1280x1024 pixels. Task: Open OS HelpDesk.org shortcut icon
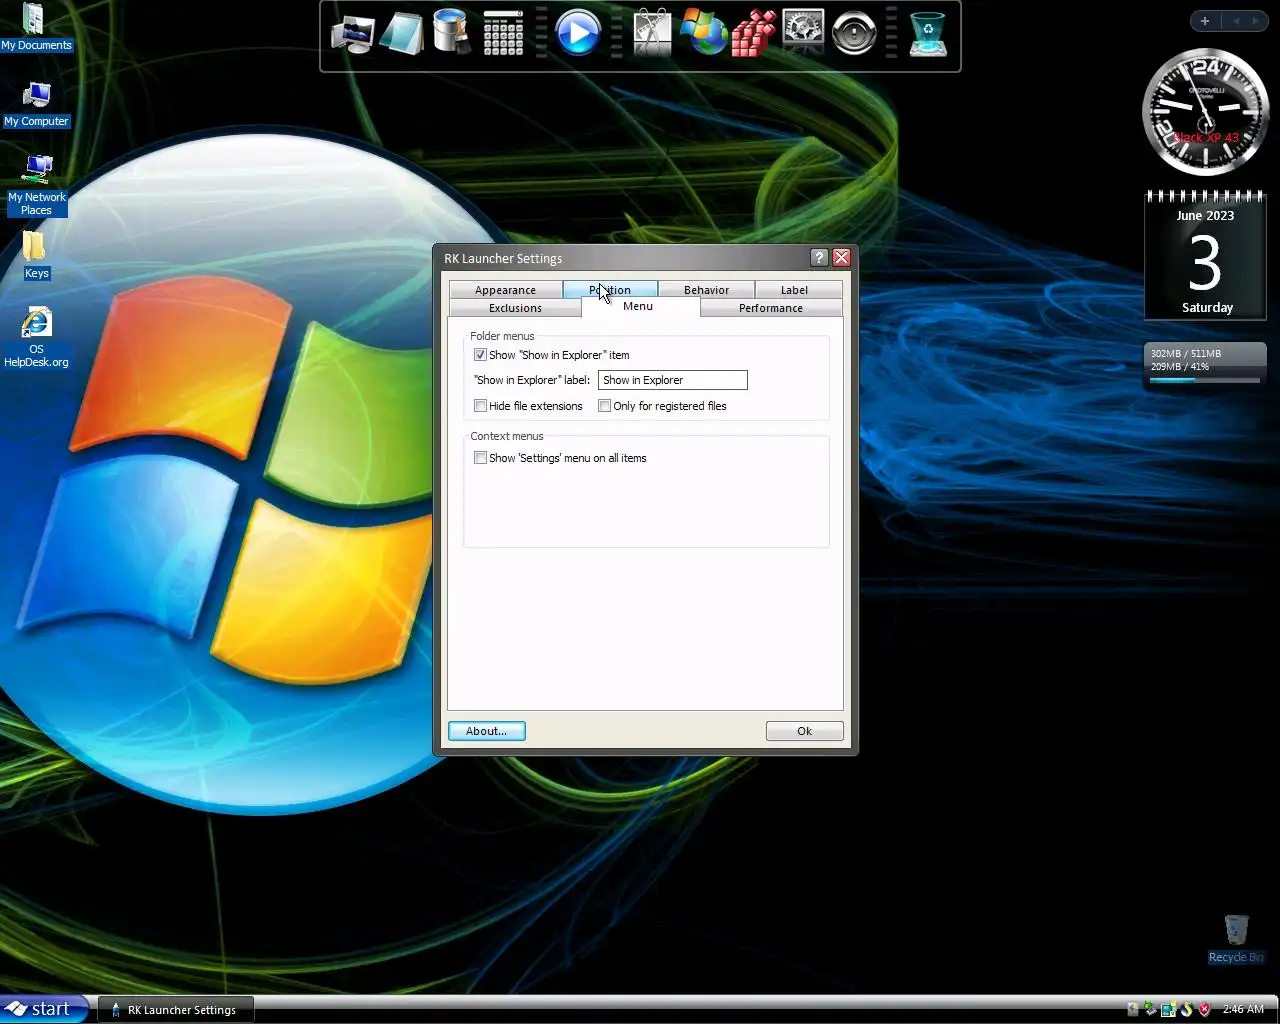pyautogui.click(x=36, y=338)
